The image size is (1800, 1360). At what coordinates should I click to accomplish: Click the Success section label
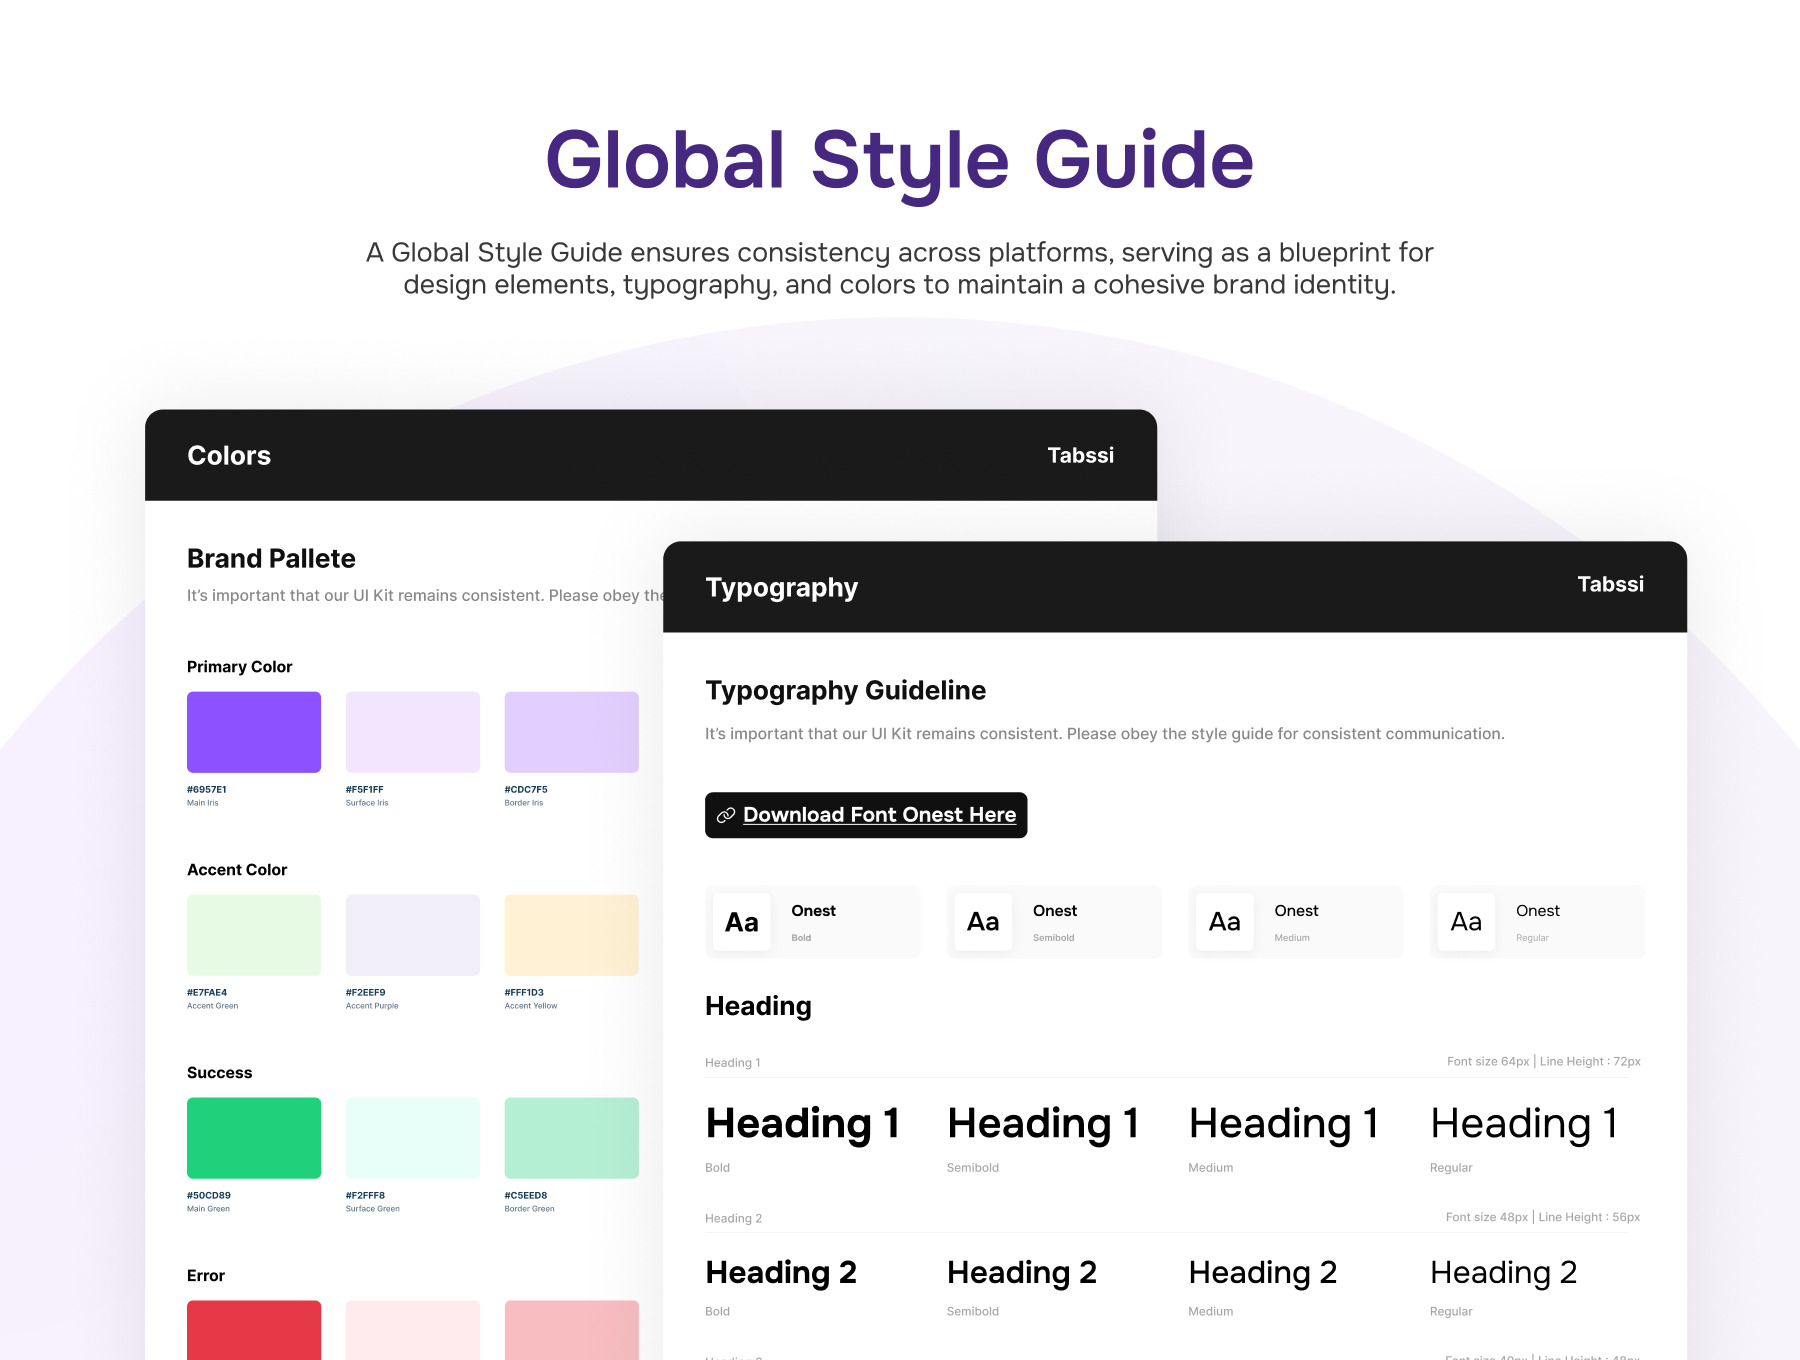click(219, 1073)
